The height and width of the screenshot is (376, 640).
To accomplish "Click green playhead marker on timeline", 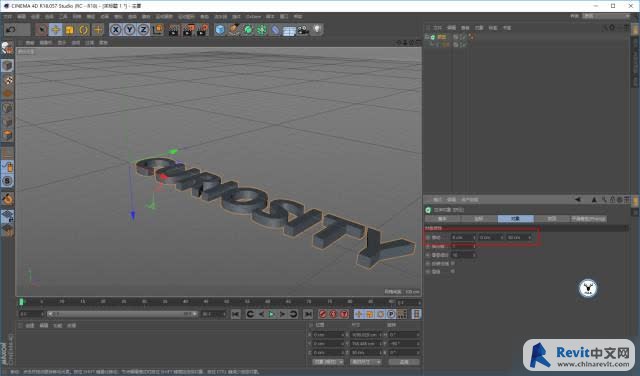I will click(22, 302).
